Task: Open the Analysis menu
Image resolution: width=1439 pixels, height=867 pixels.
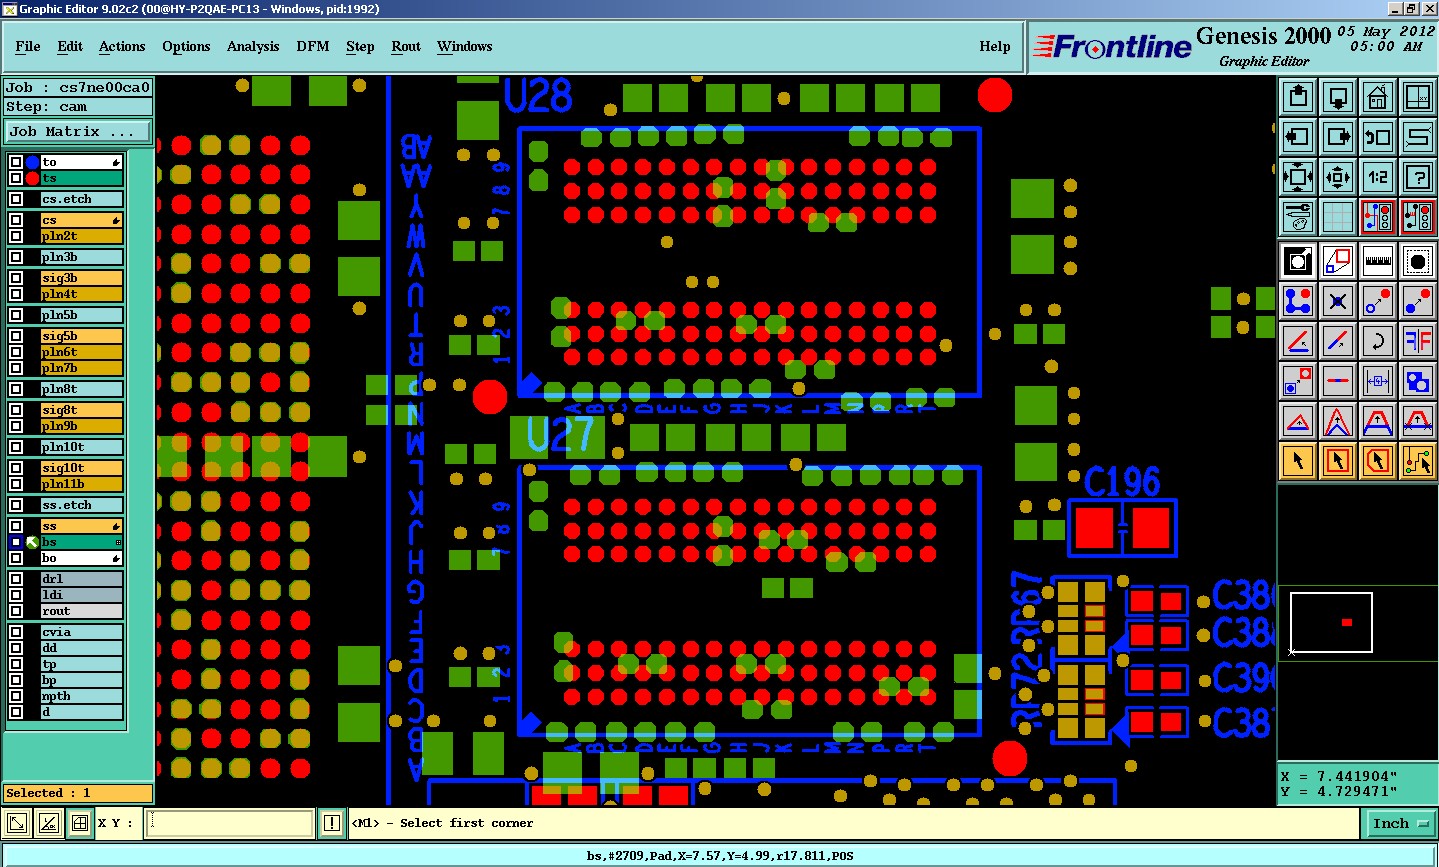Action: (x=253, y=46)
